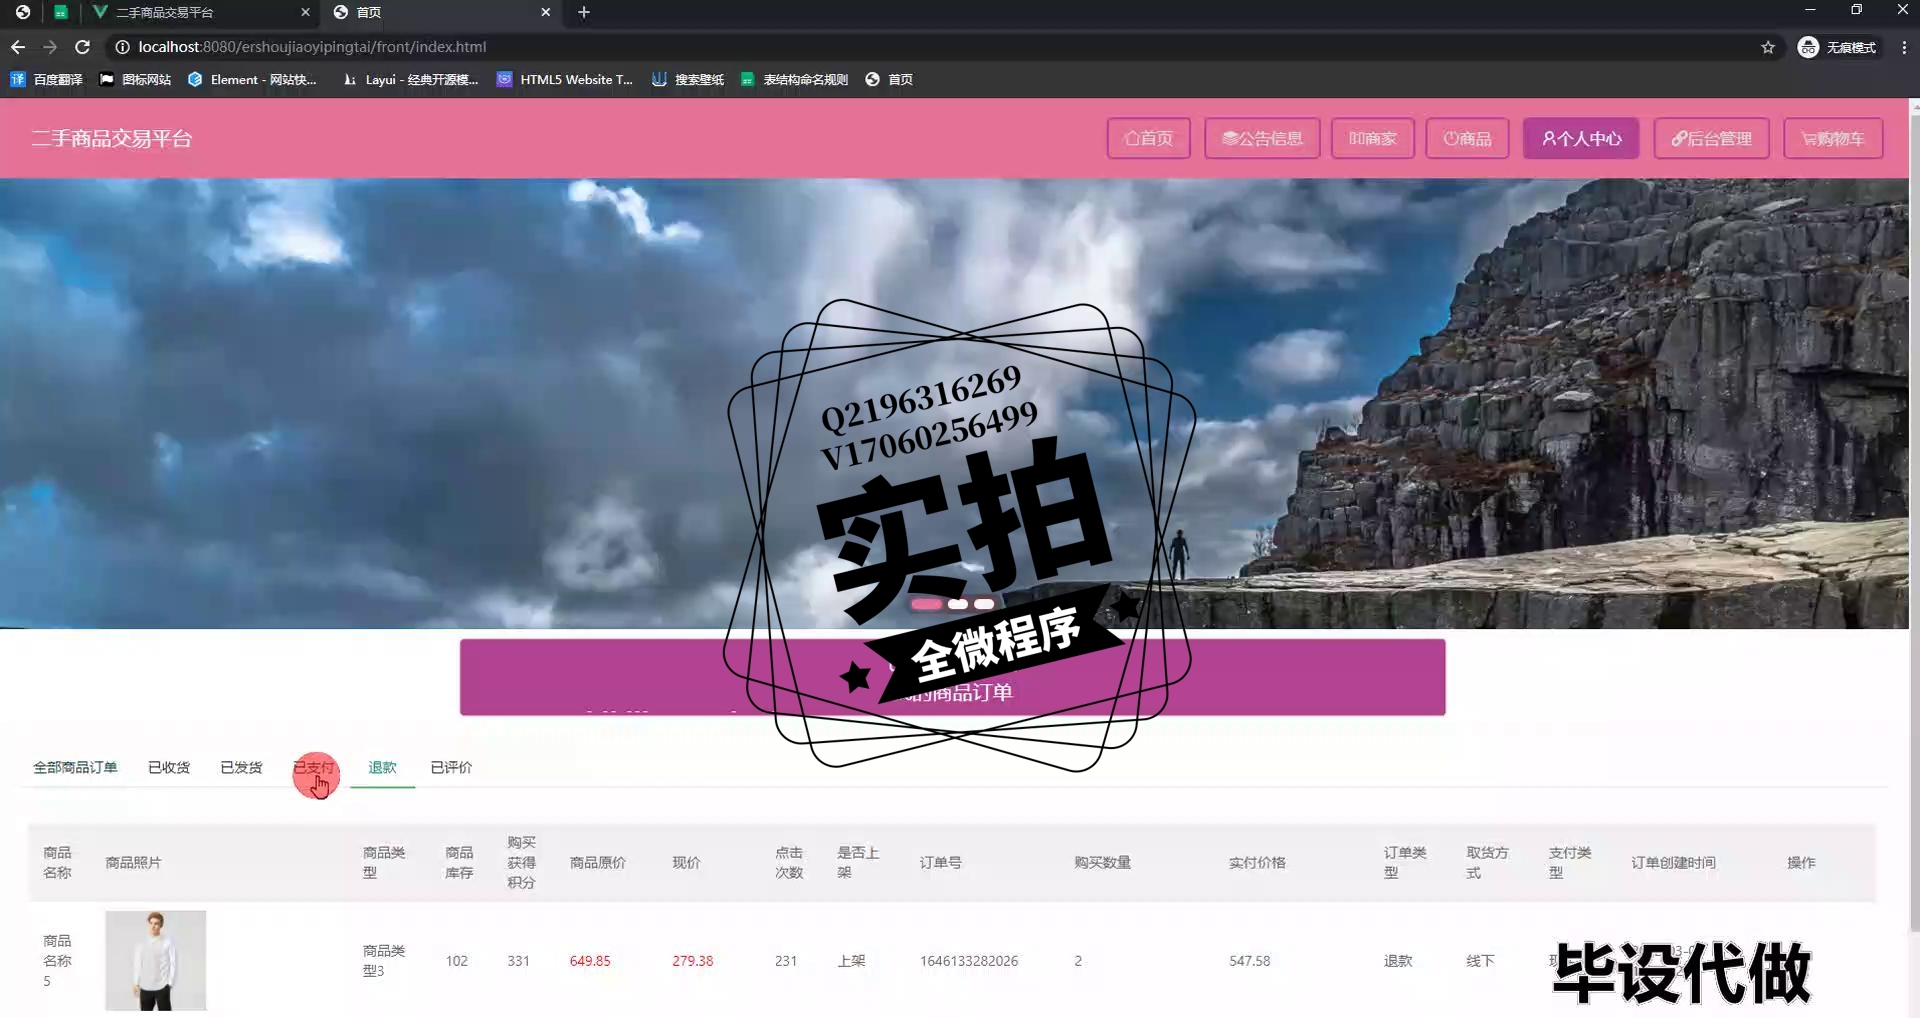Open the 商品 navigation button
This screenshot has height=1018, width=1920.
(1467, 138)
